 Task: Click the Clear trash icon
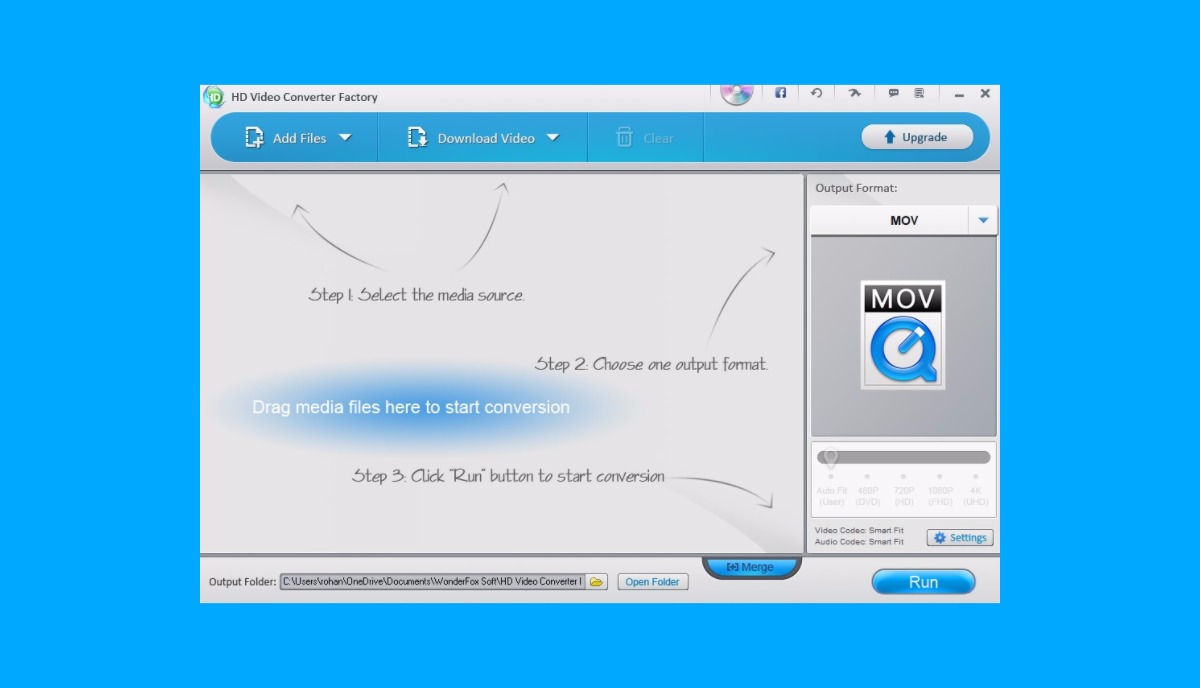click(627, 137)
